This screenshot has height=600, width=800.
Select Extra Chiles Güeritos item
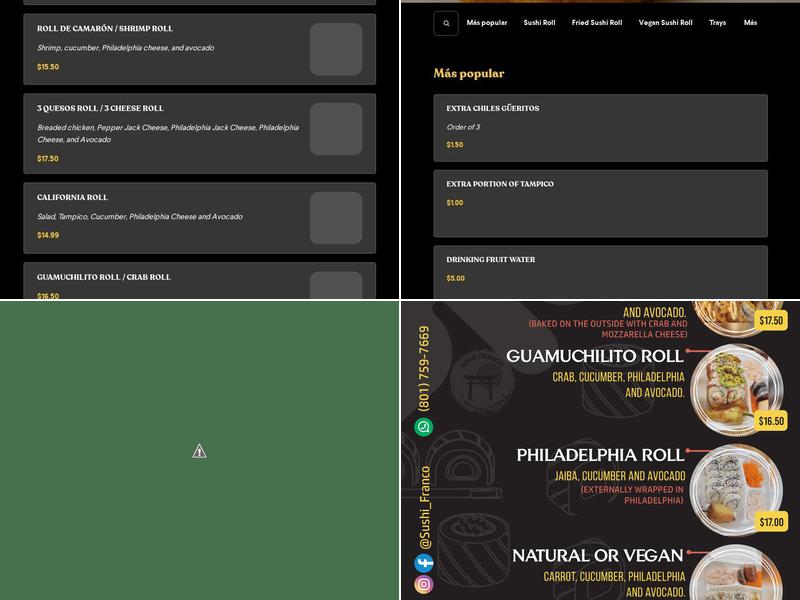(601, 128)
